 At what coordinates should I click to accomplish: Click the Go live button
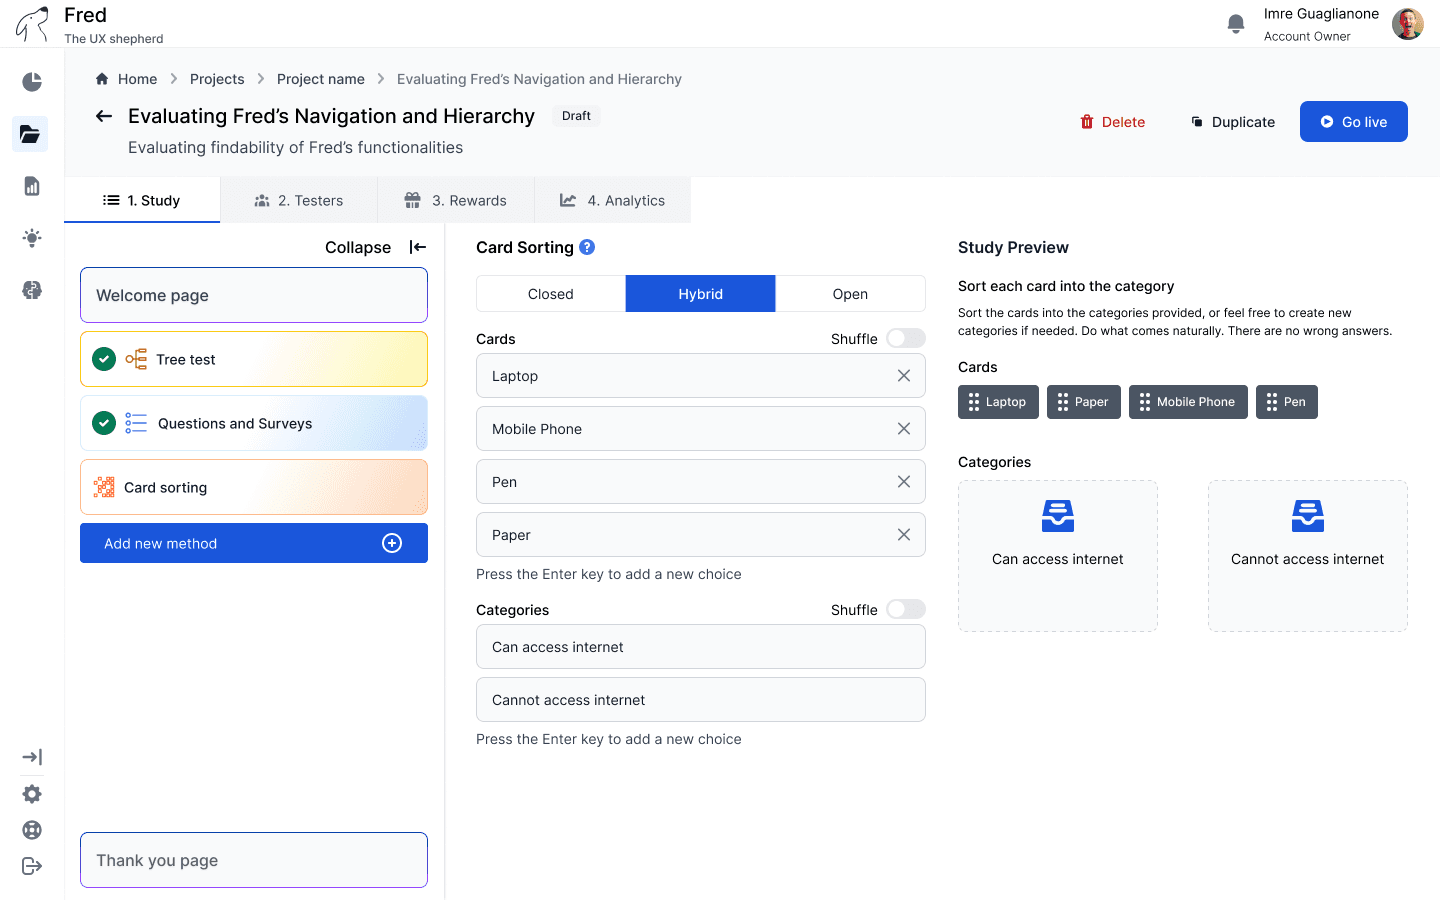pos(1354,122)
